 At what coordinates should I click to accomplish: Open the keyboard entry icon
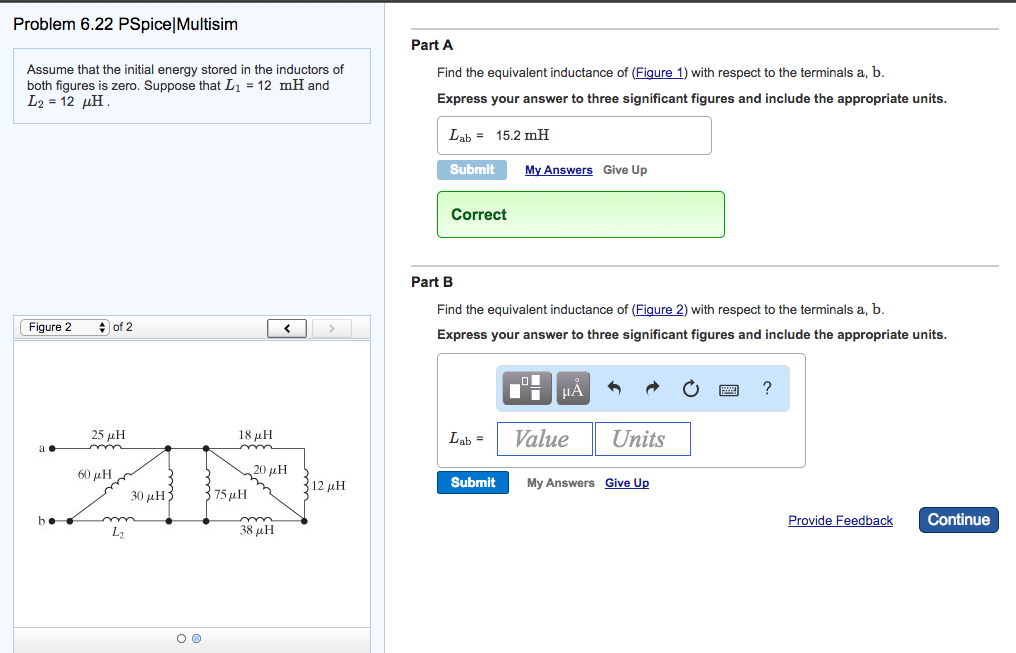coord(728,389)
